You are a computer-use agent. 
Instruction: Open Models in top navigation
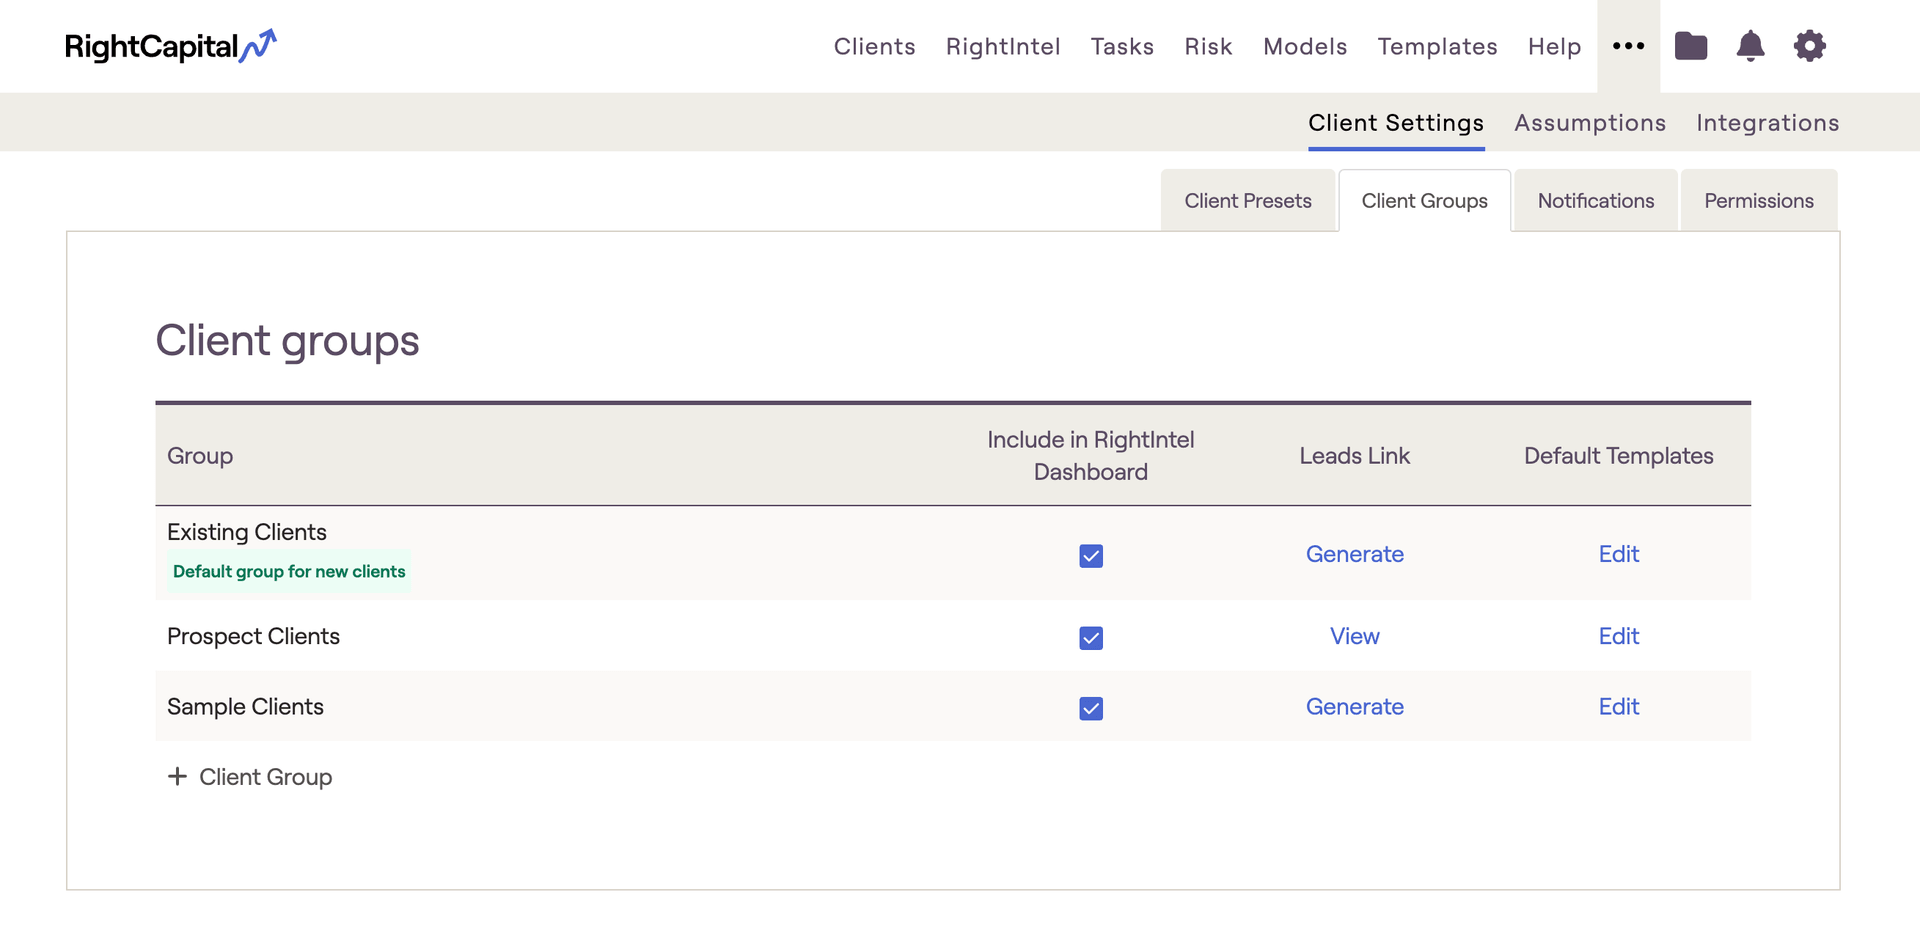pos(1305,47)
